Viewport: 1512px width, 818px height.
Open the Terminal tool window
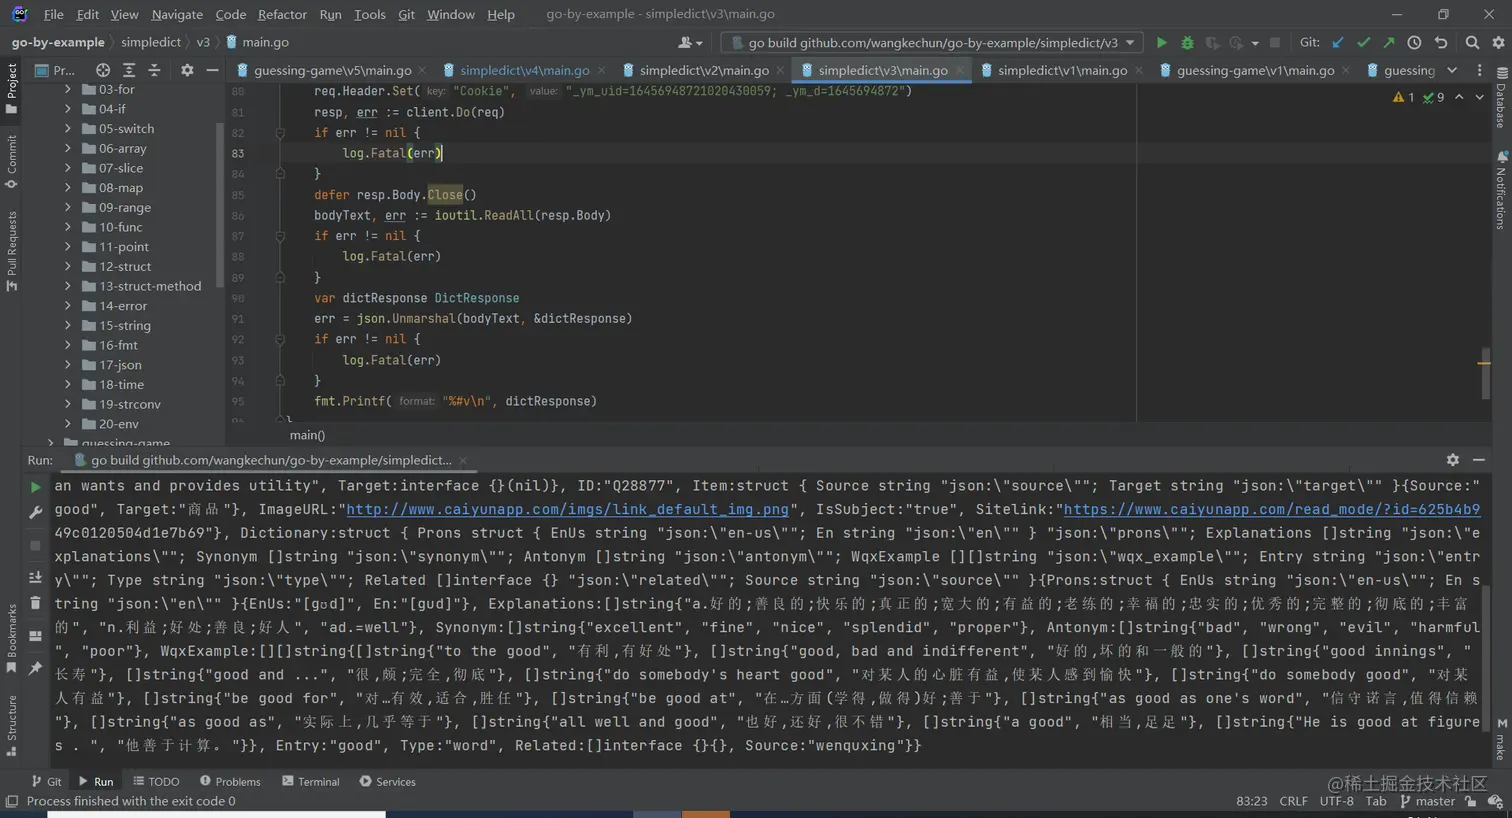pos(310,782)
